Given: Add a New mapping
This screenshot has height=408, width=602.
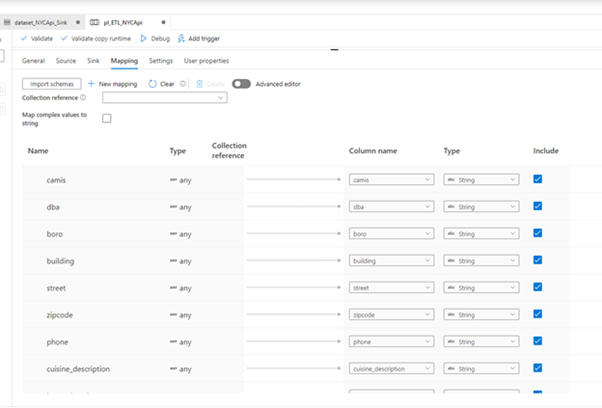Looking at the screenshot, I should (x=112, y=84).
